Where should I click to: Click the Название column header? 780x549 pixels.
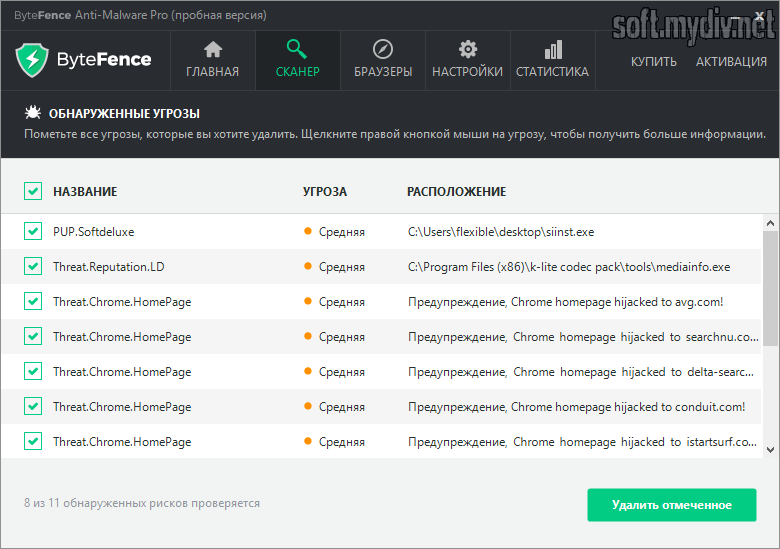tap(85, 191)
